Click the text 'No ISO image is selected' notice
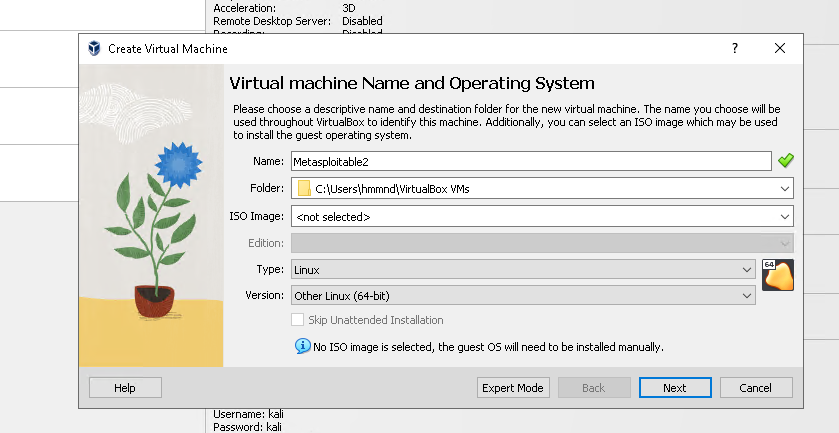Screen dimensions: 839x433 pos(488,347)
